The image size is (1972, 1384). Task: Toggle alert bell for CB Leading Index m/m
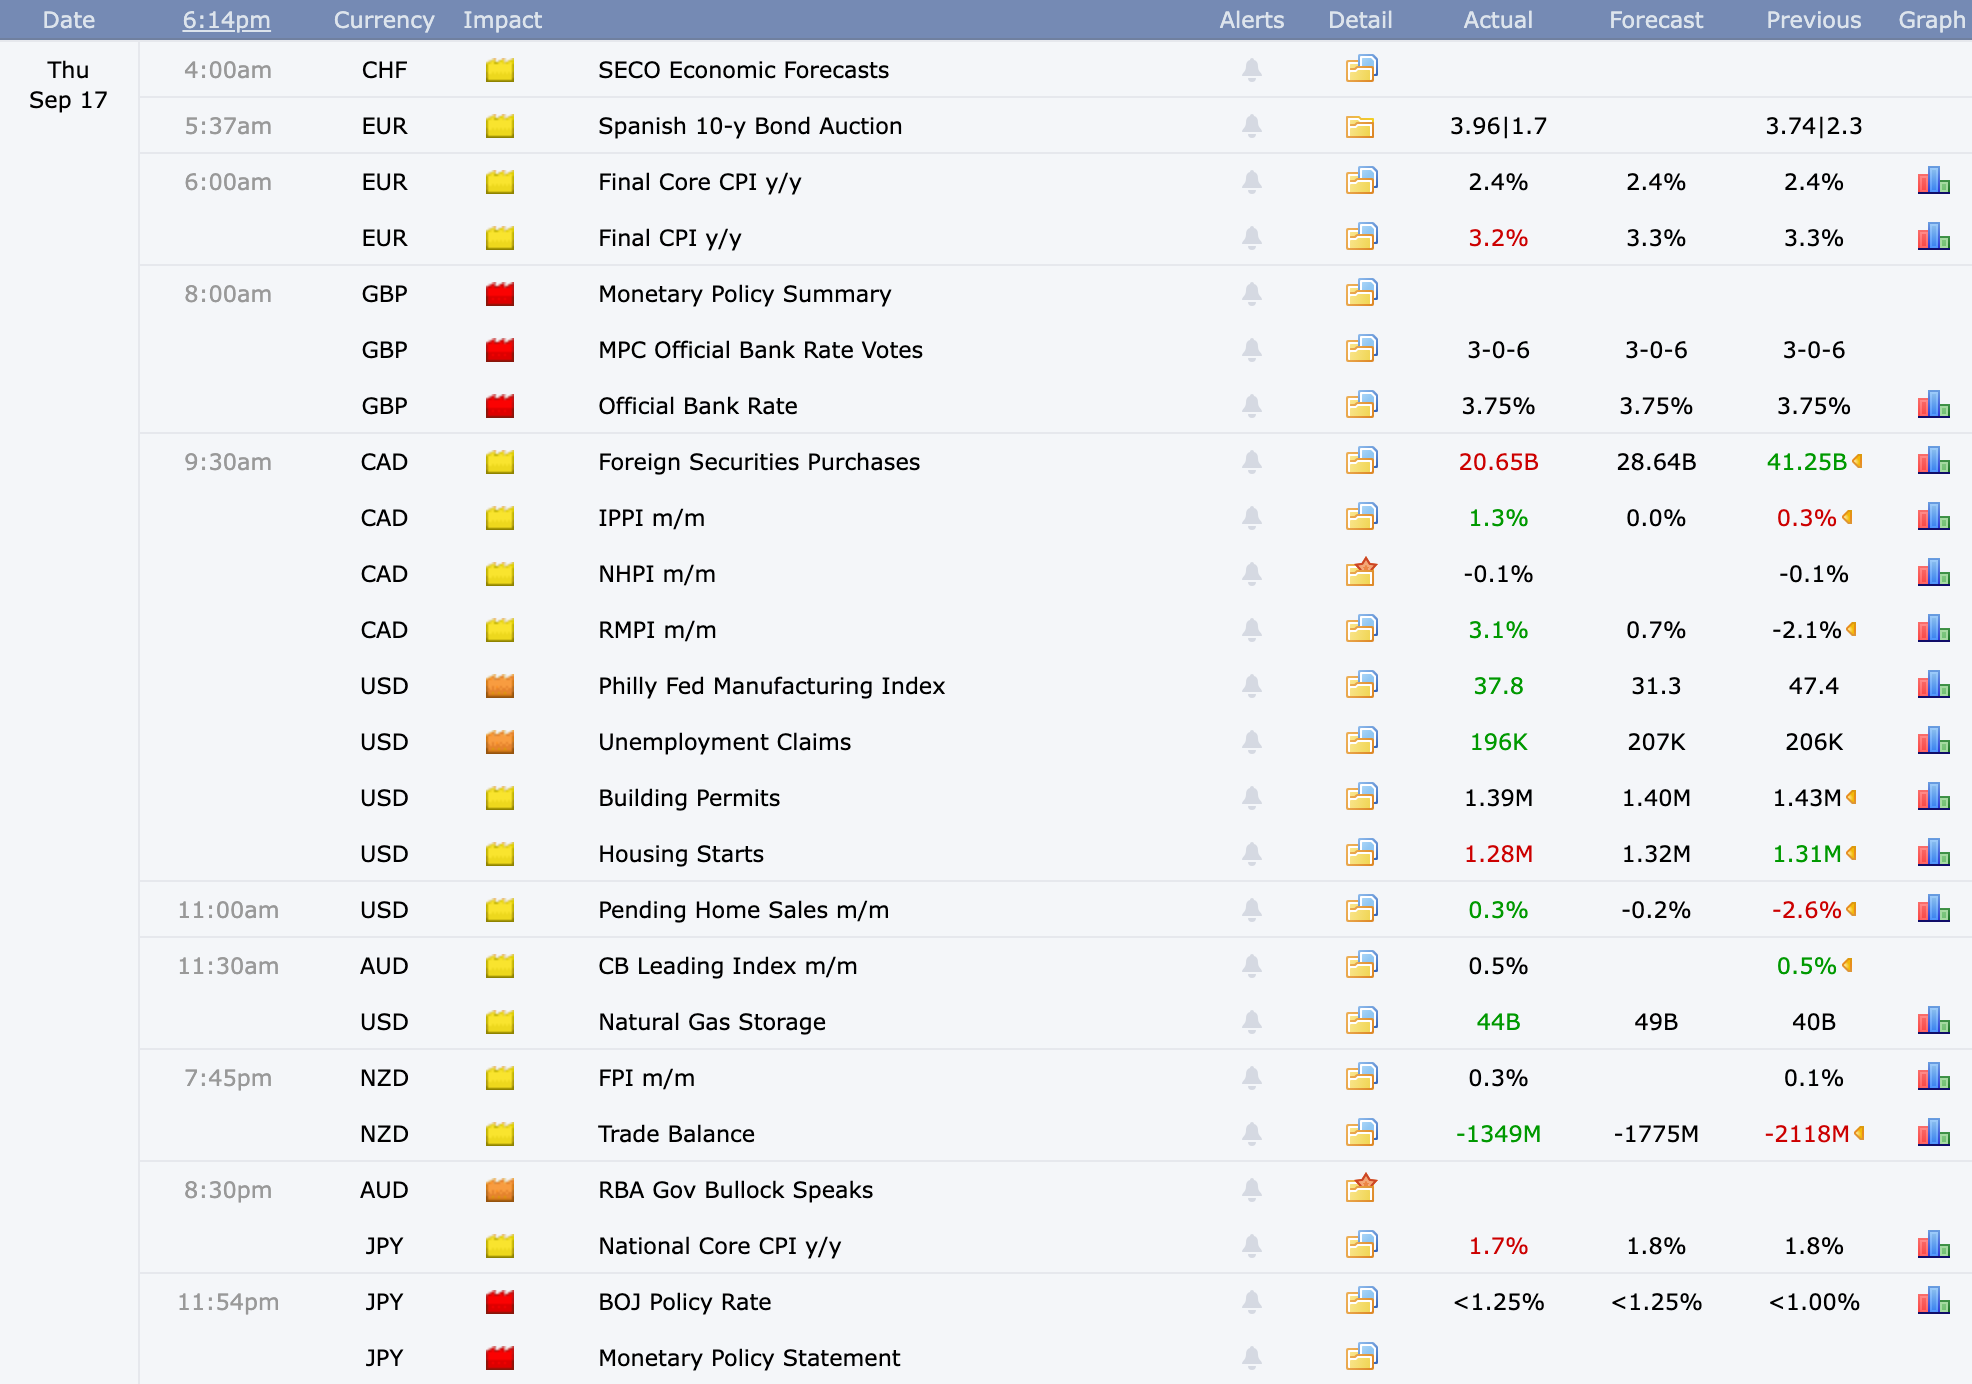[1251, 966]
